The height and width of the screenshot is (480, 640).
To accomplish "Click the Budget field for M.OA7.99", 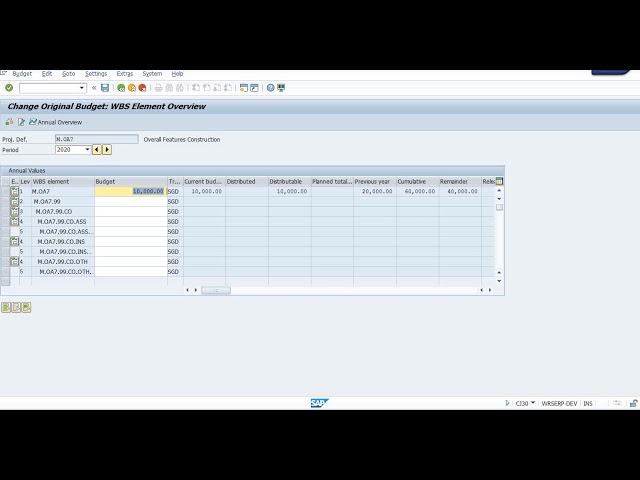I will [x=131, y=202].
